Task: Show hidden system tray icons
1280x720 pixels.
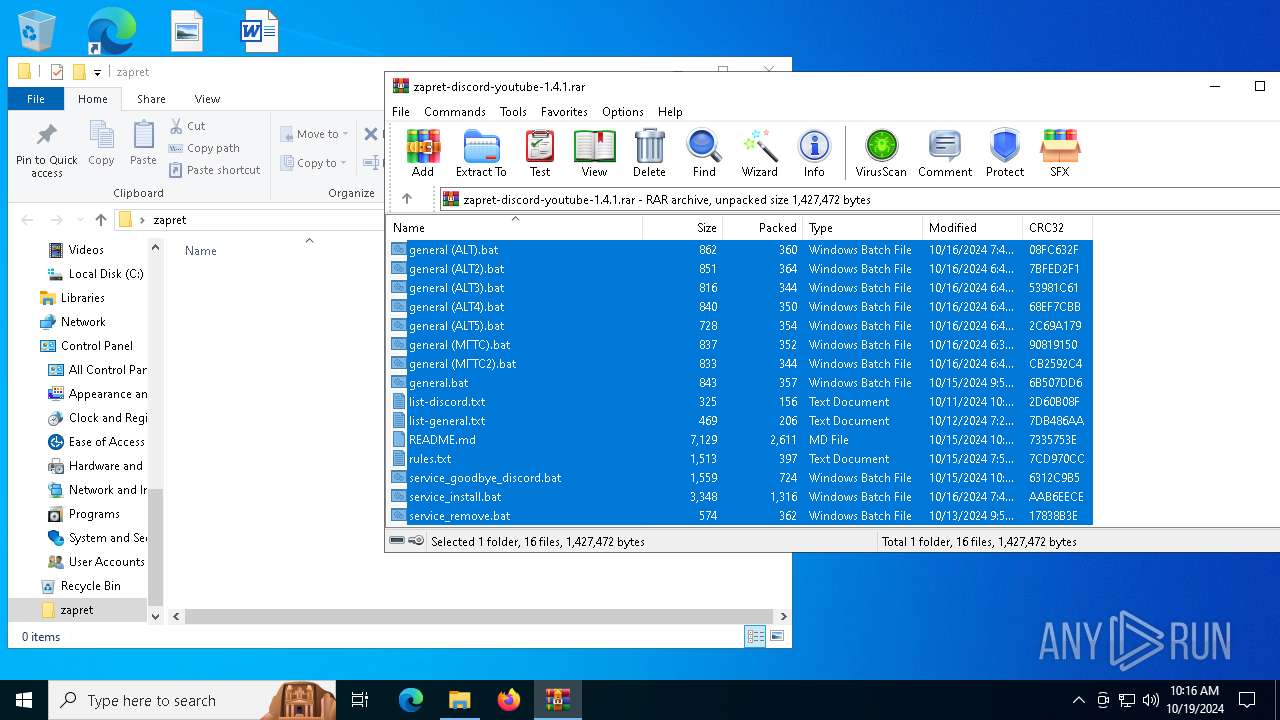Action: point(1078,700)
